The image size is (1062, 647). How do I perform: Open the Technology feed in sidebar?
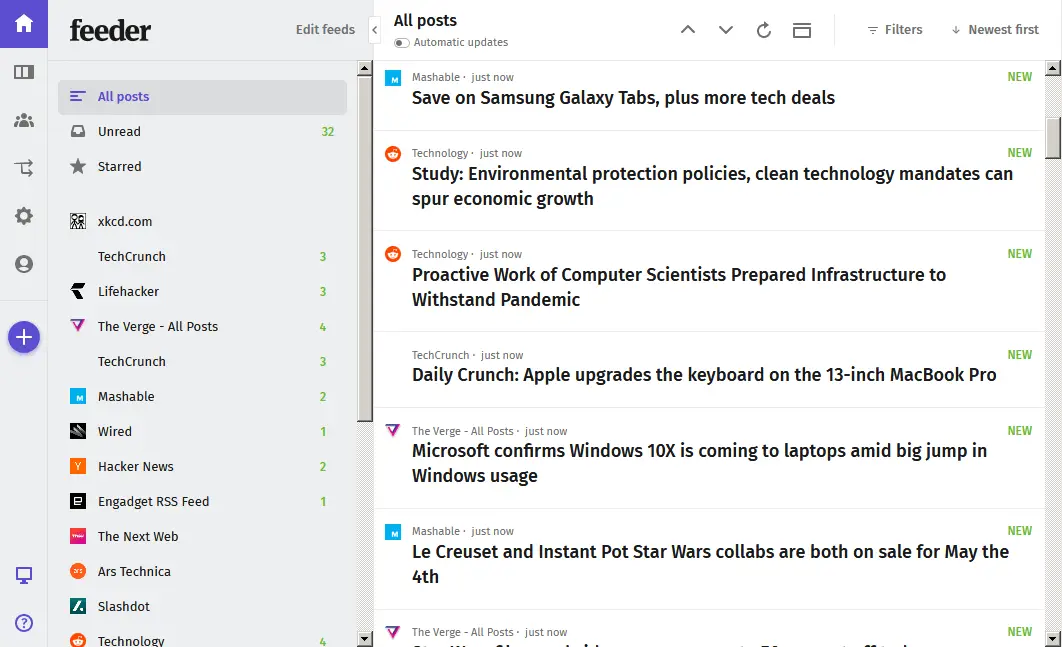[203, 639]
